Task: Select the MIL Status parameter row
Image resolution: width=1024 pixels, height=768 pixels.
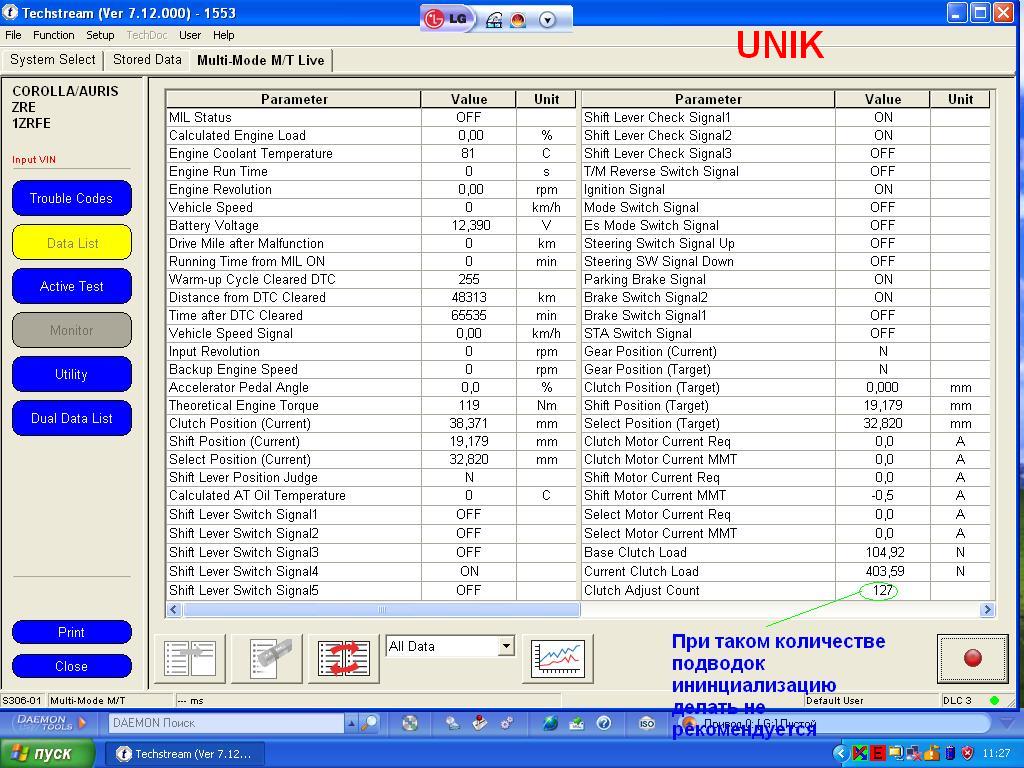Action: [371, 118]
